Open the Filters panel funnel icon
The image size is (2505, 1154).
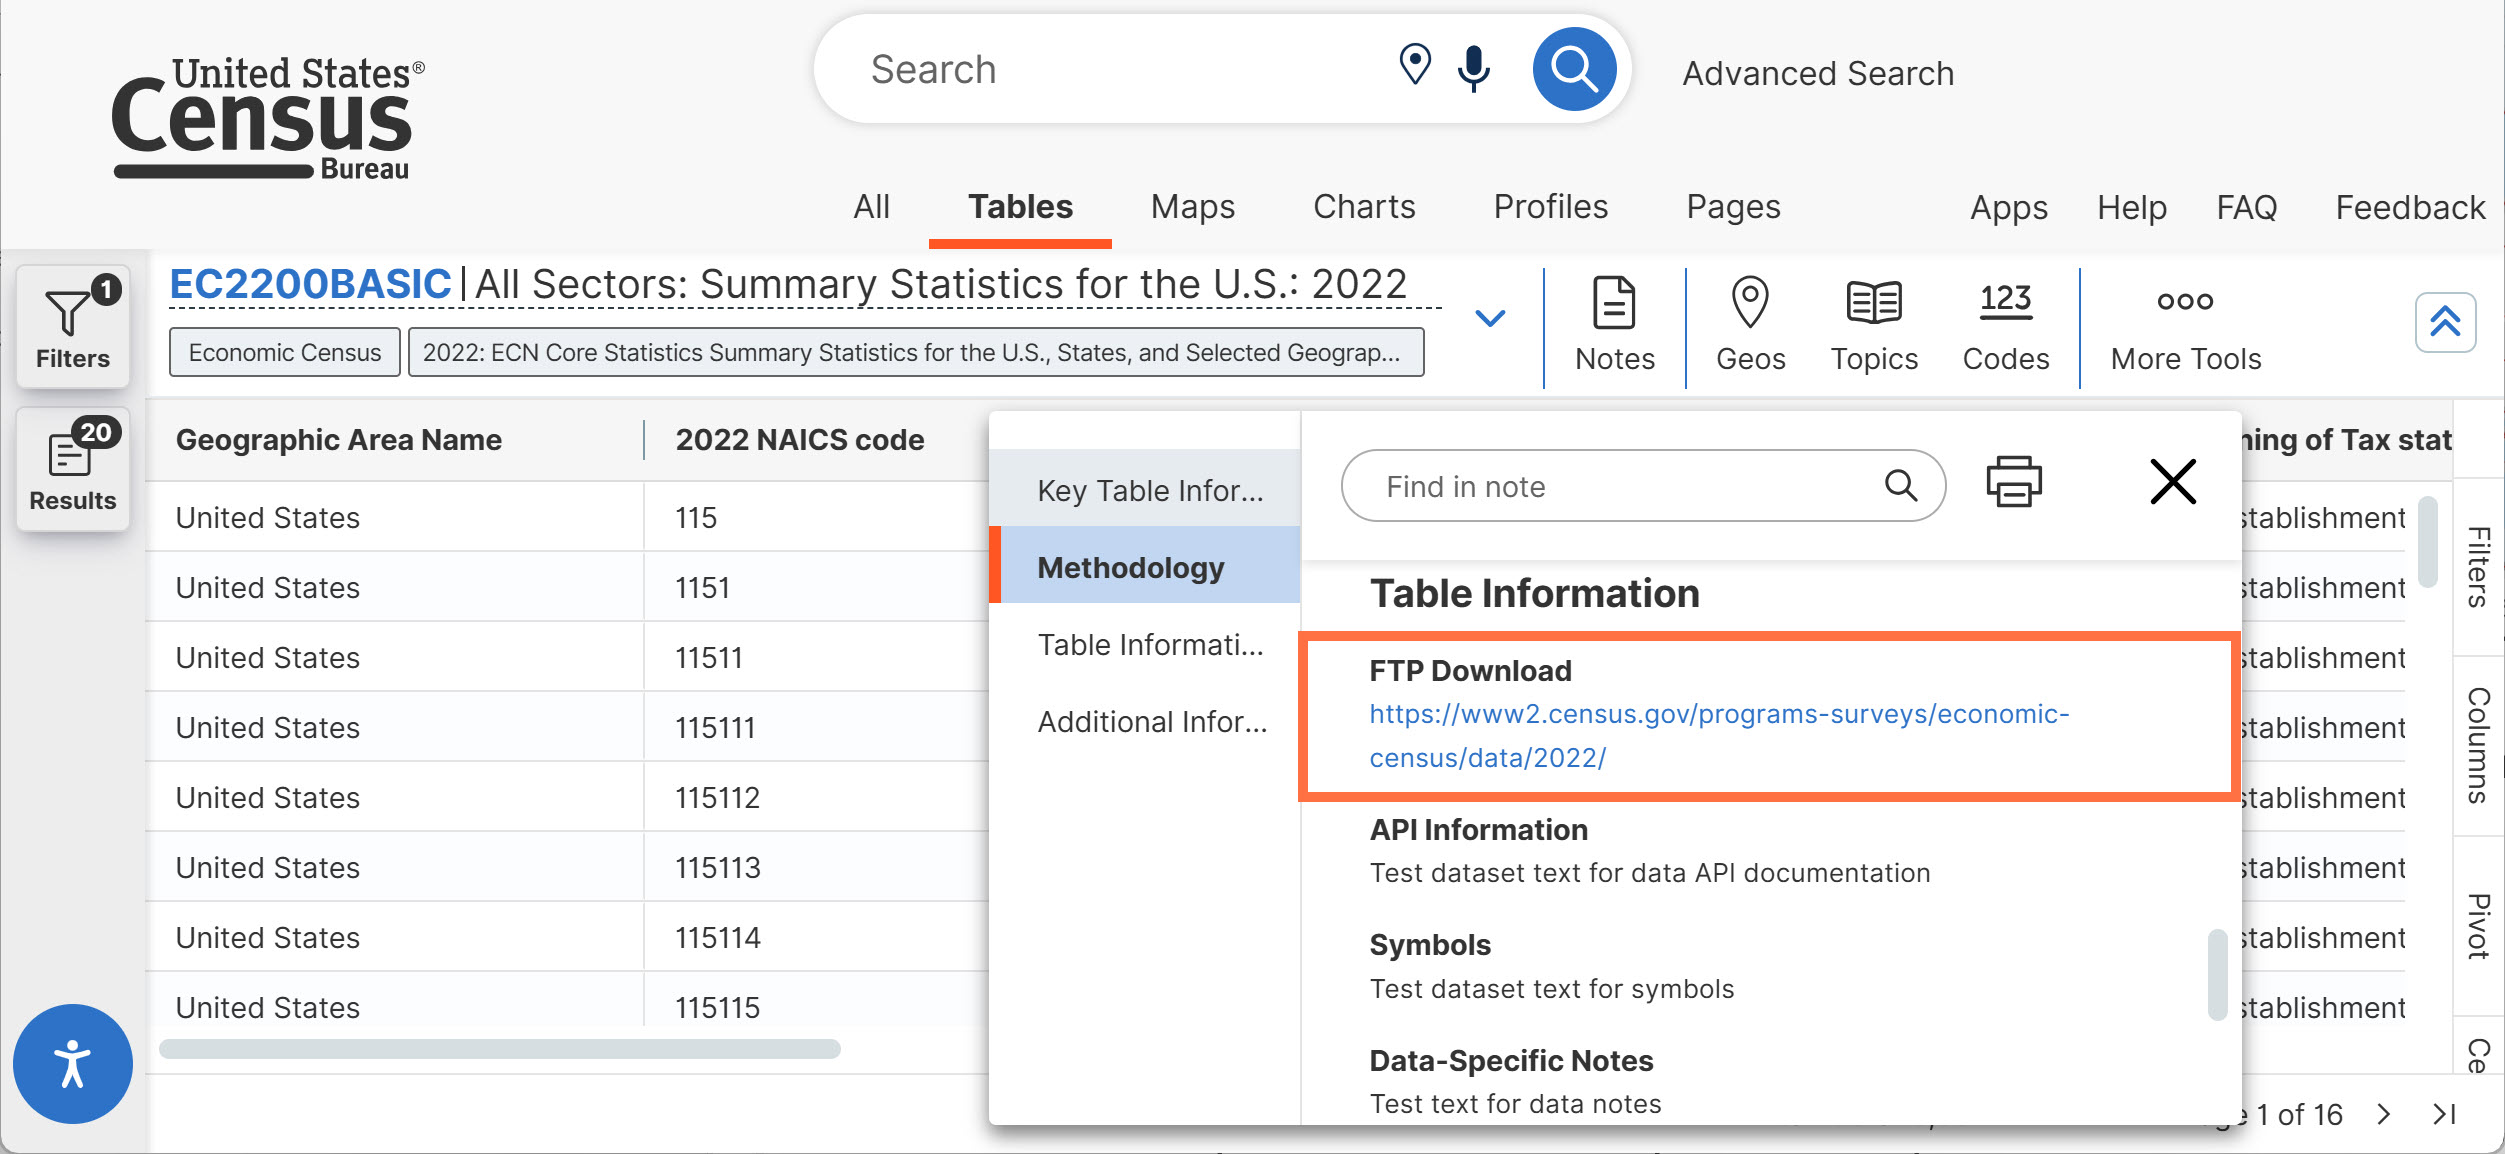(x=72, y=326)
